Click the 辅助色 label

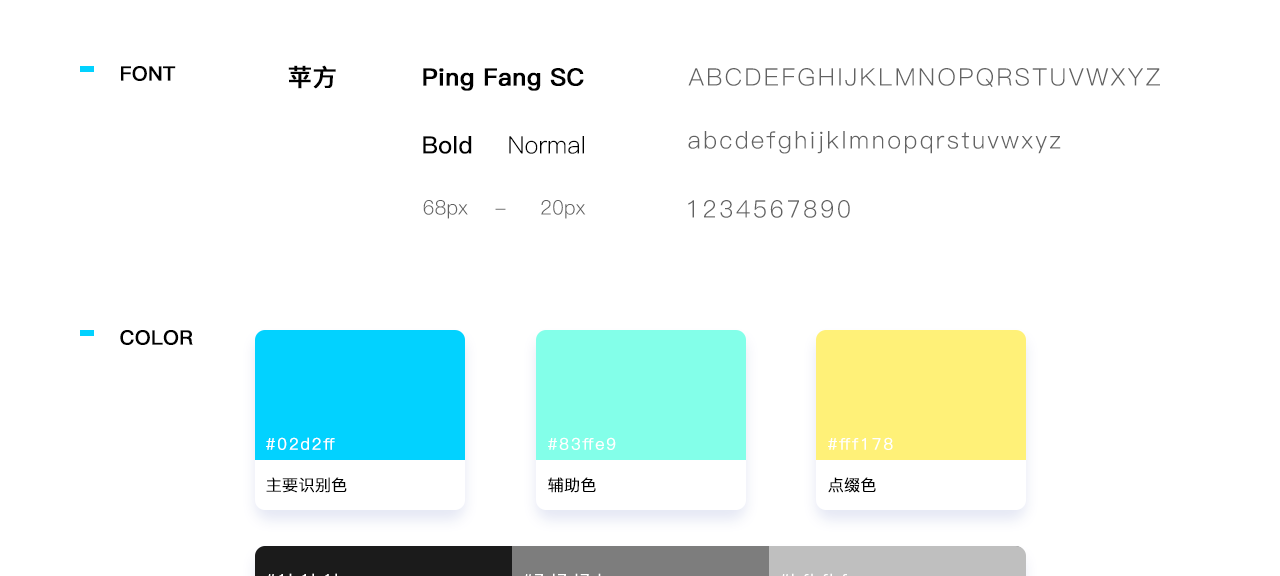[572, 485]
